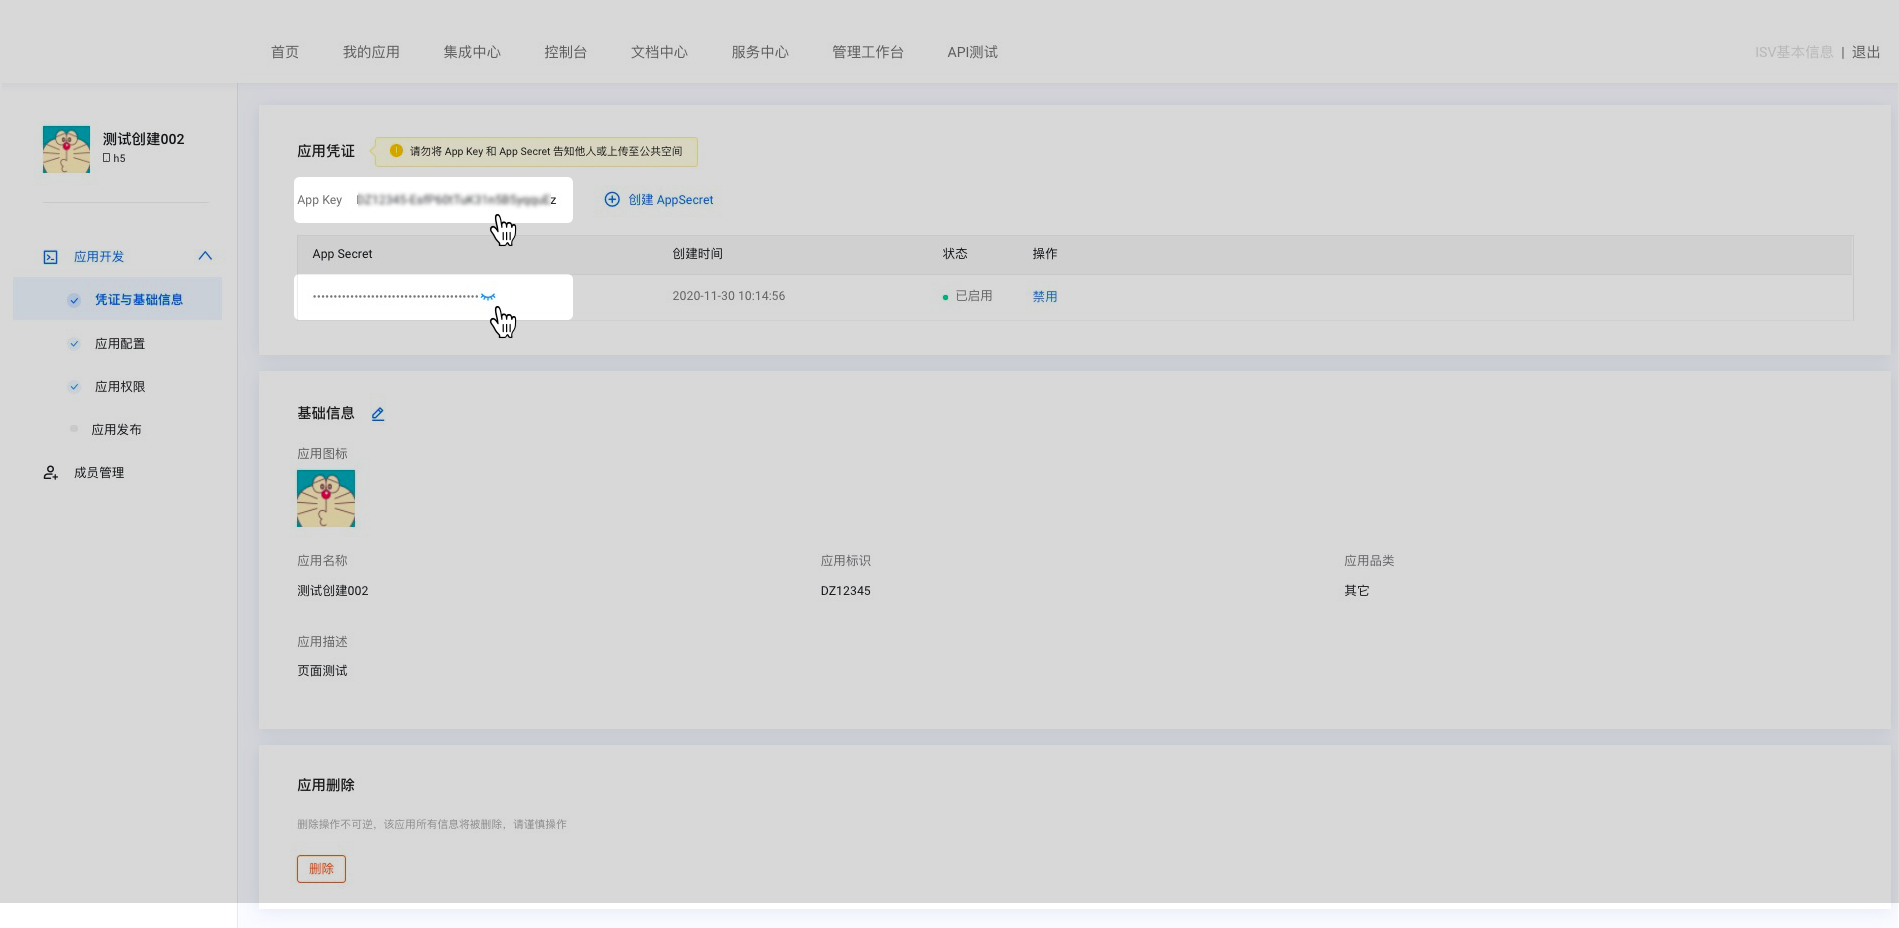Click the 应用图标 image under 基础信息

(x=326, y=498)
